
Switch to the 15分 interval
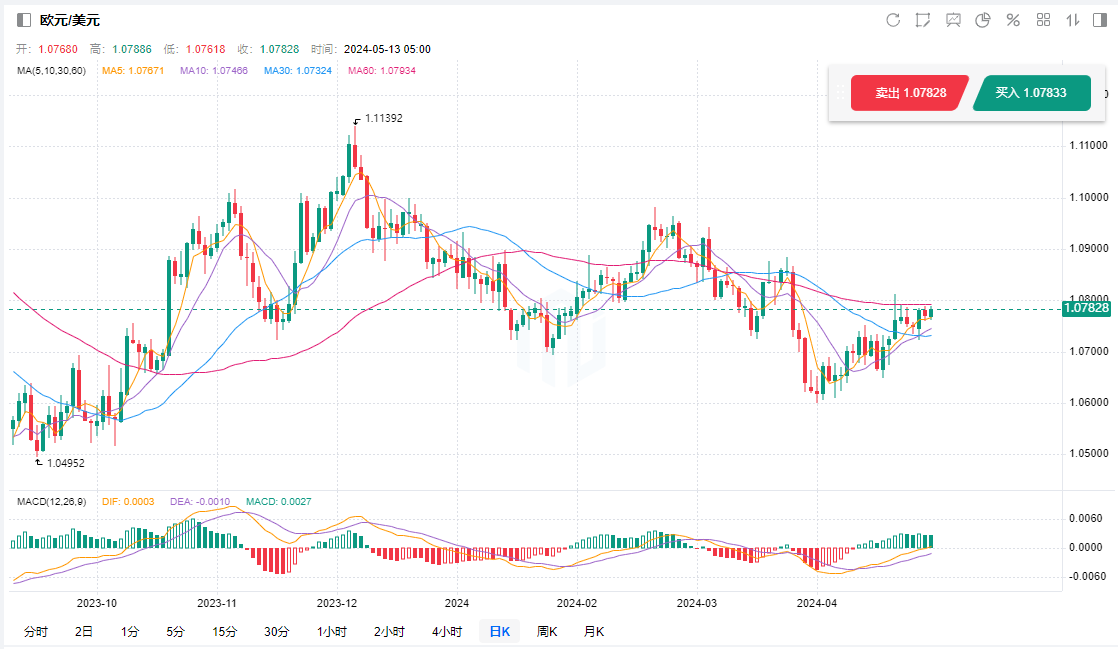[x=225, y=631]
